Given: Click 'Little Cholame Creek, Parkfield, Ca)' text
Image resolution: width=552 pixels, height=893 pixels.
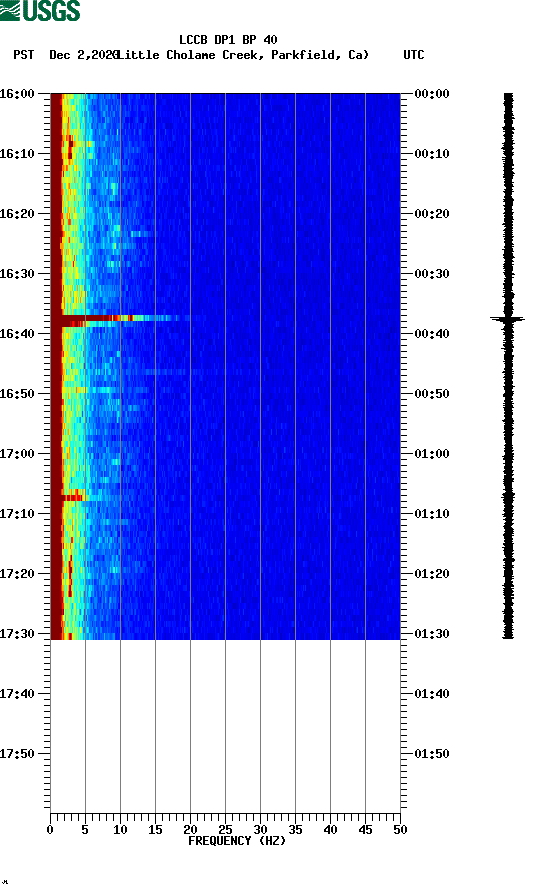Looking at the screenshot, I should coord(243,55).
